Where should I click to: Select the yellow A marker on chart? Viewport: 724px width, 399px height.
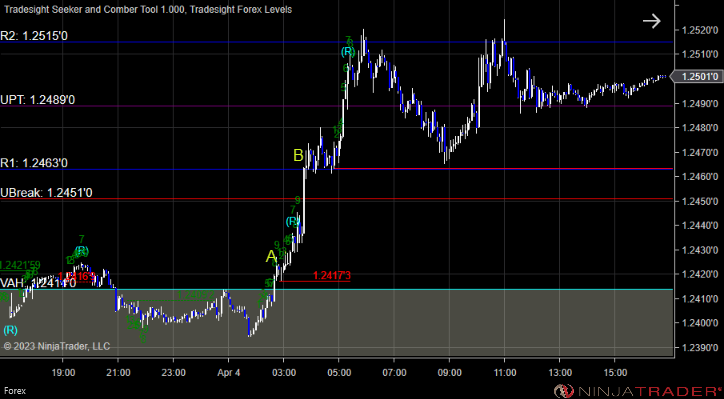(x=271, y=256)
